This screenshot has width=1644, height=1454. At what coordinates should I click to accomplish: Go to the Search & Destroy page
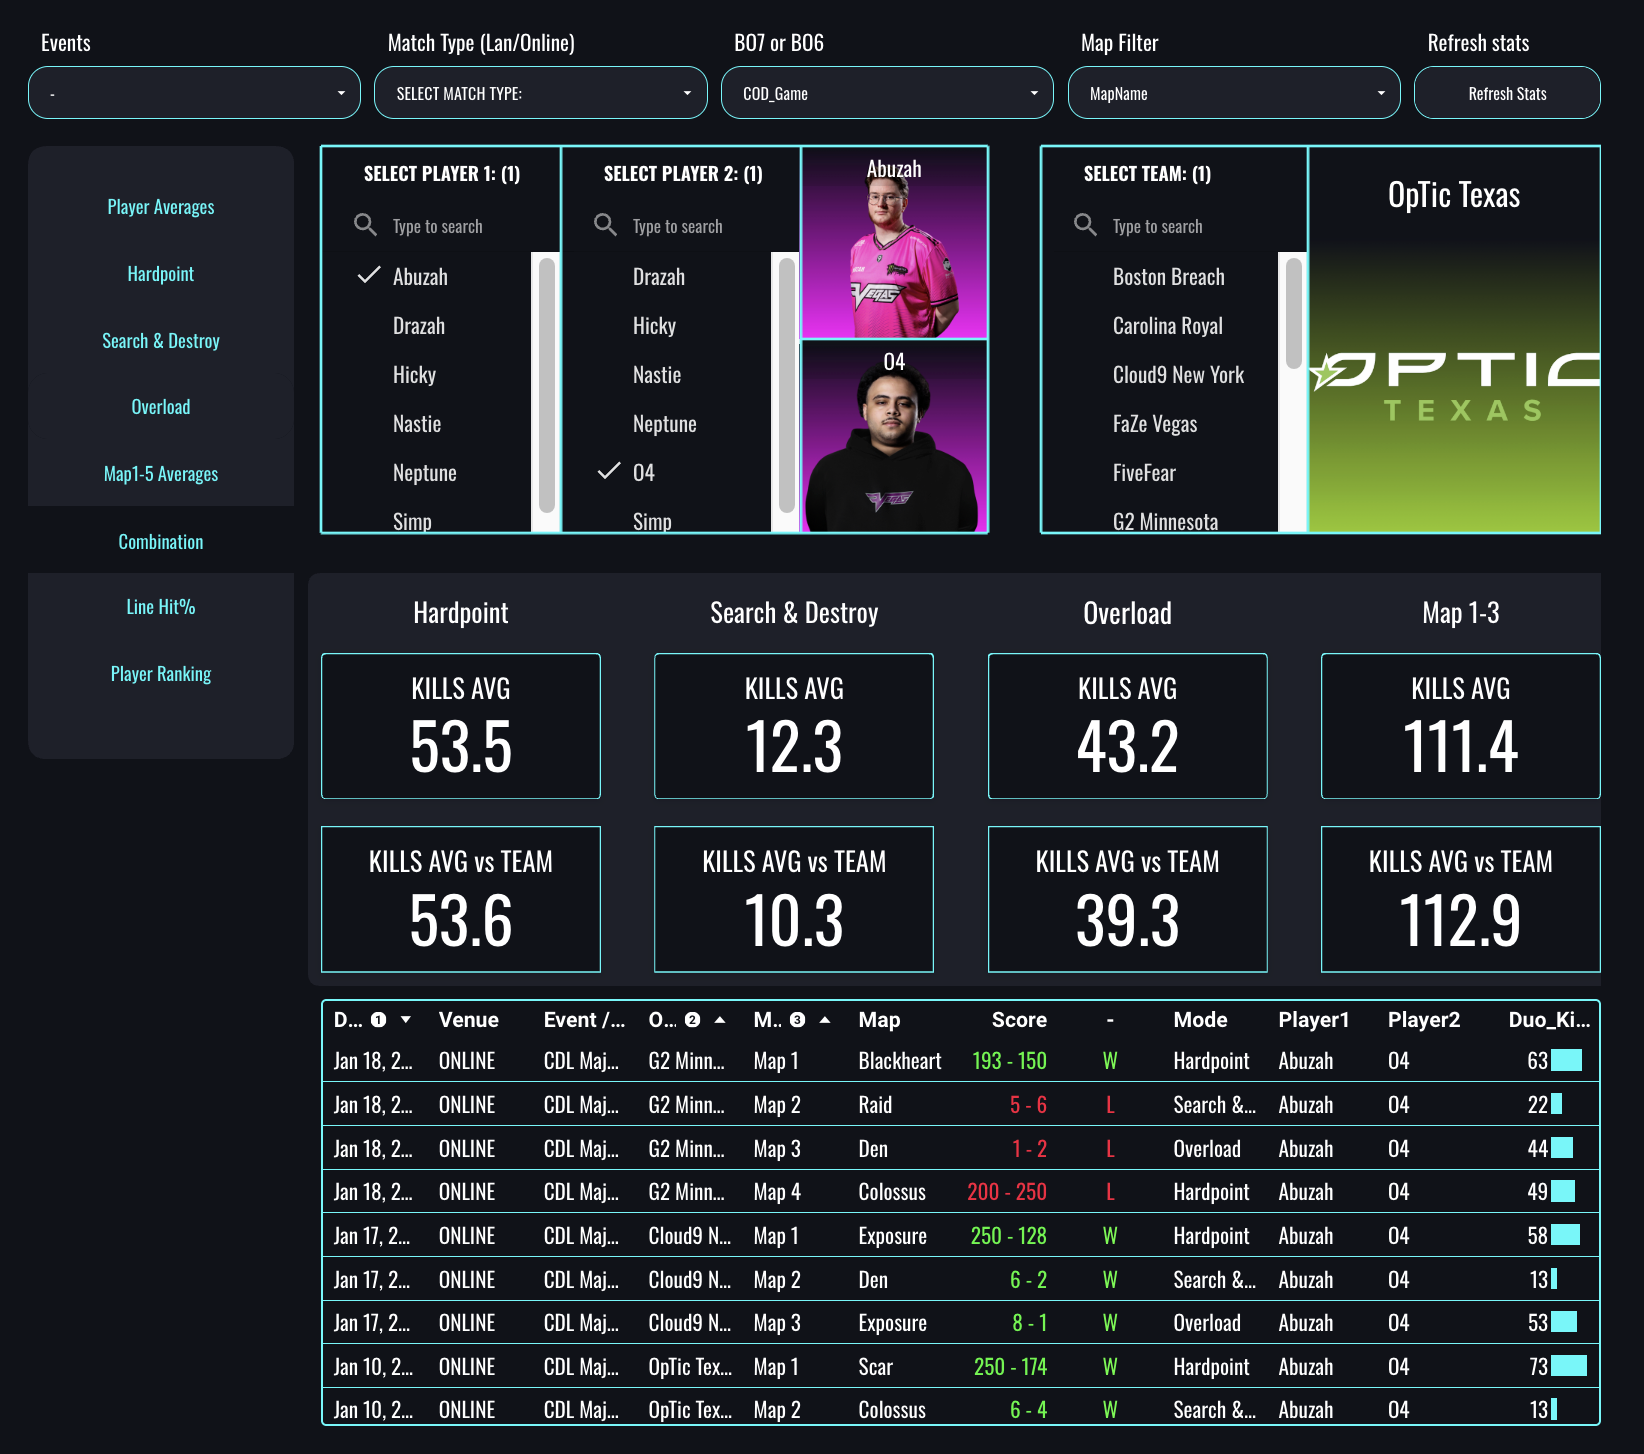pos(161,341)
